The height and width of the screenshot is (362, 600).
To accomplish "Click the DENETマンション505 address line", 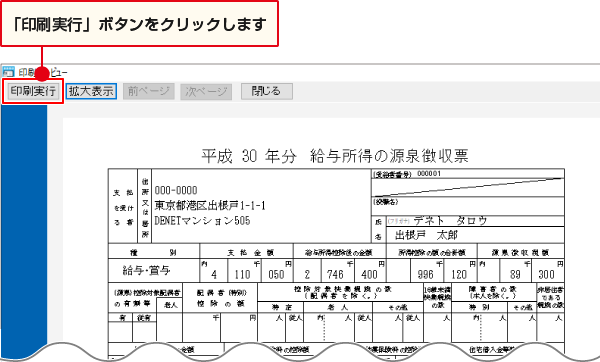I will pyautogui.click(x=202, y=221).
